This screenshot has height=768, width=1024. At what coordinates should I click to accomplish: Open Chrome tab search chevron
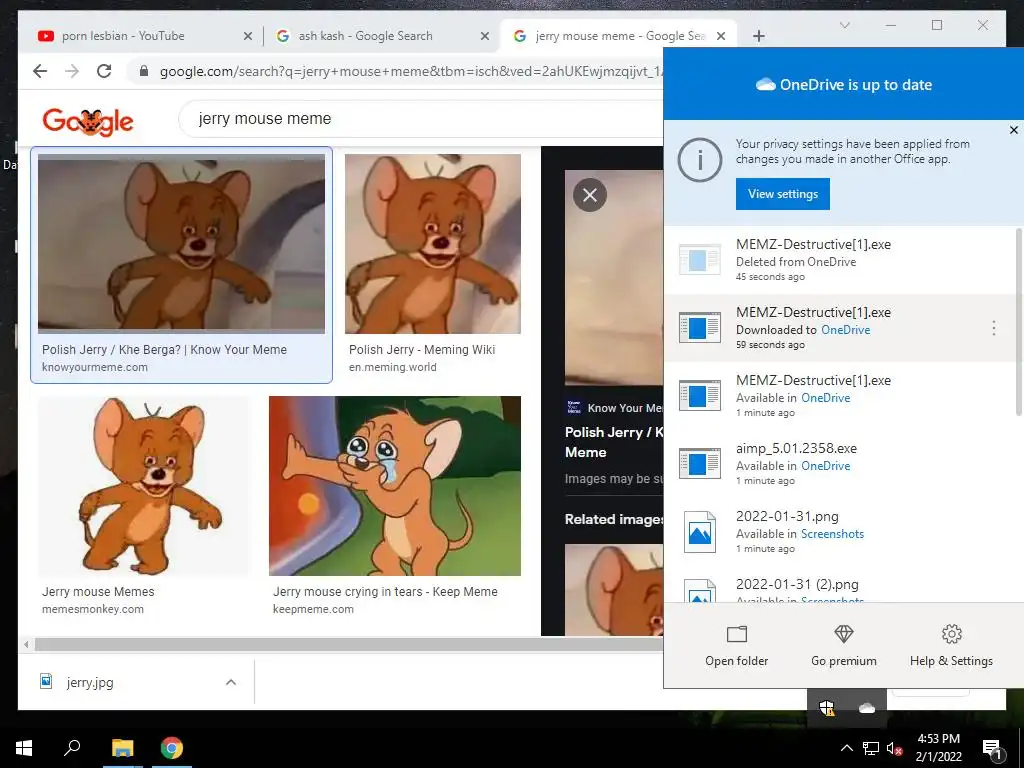[844, 25]
